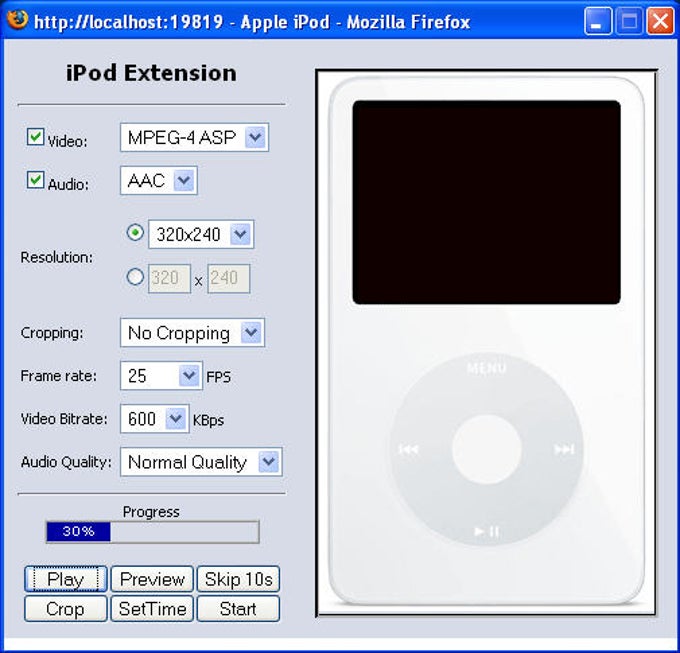Expand the 320x240 resolution dropdown
680x653 pixels.
click(201, 235)
